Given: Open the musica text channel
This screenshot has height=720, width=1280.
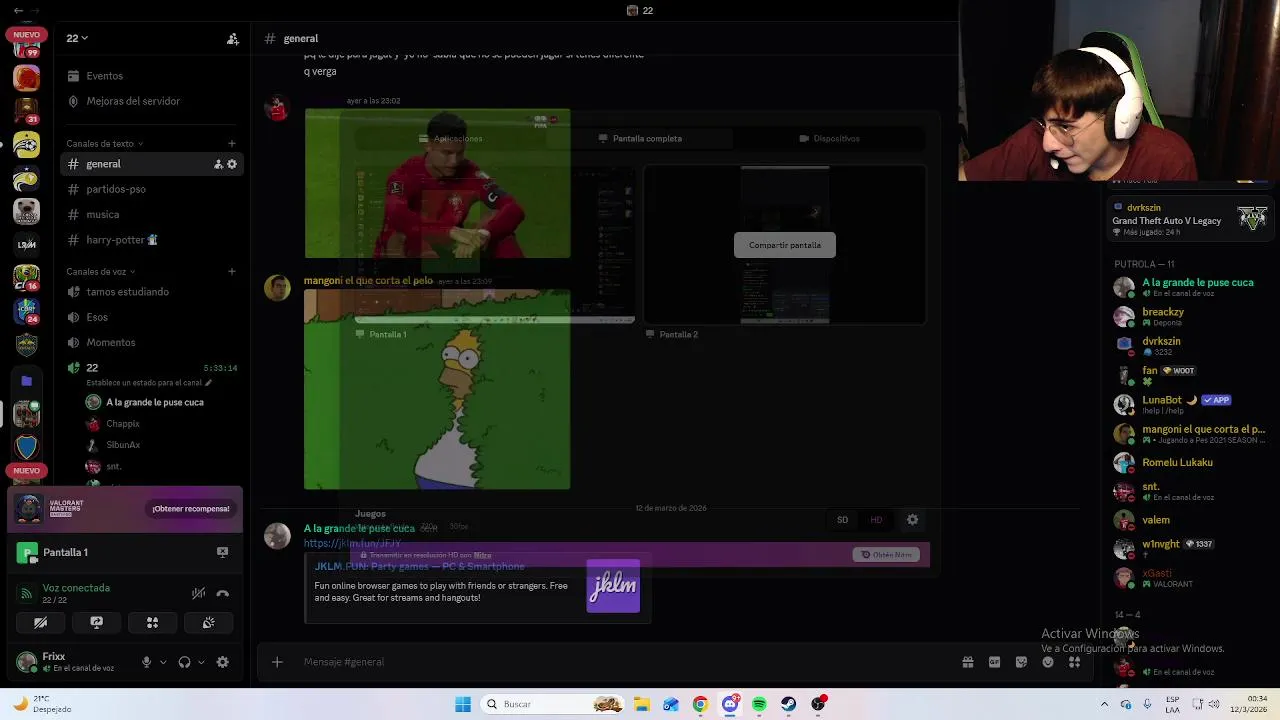Looking at the screenshot, I should [103, 214].
